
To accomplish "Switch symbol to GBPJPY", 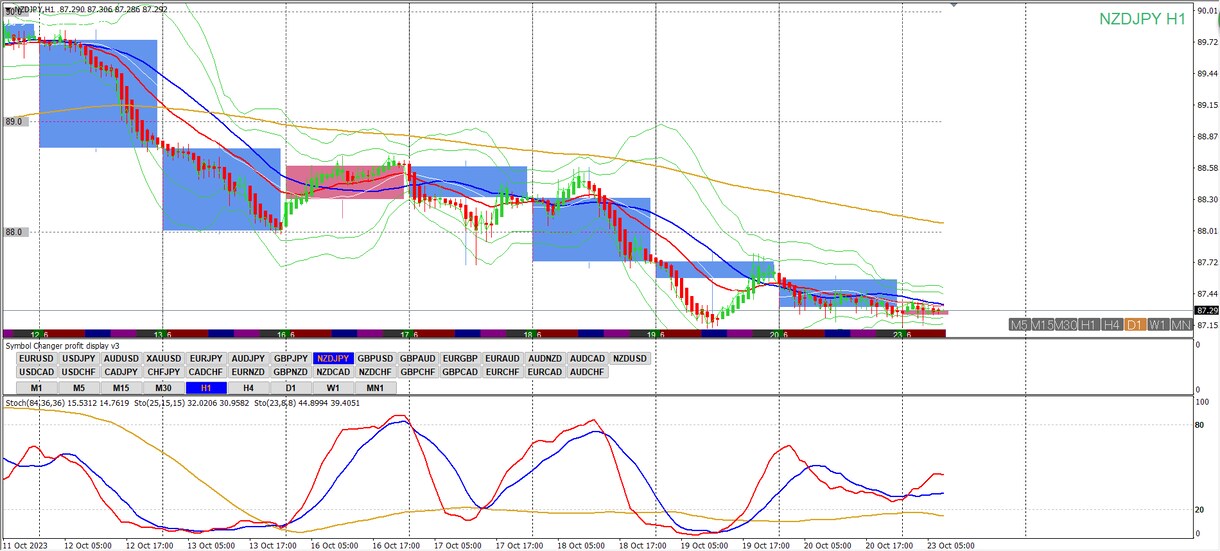I will [290, 358].
